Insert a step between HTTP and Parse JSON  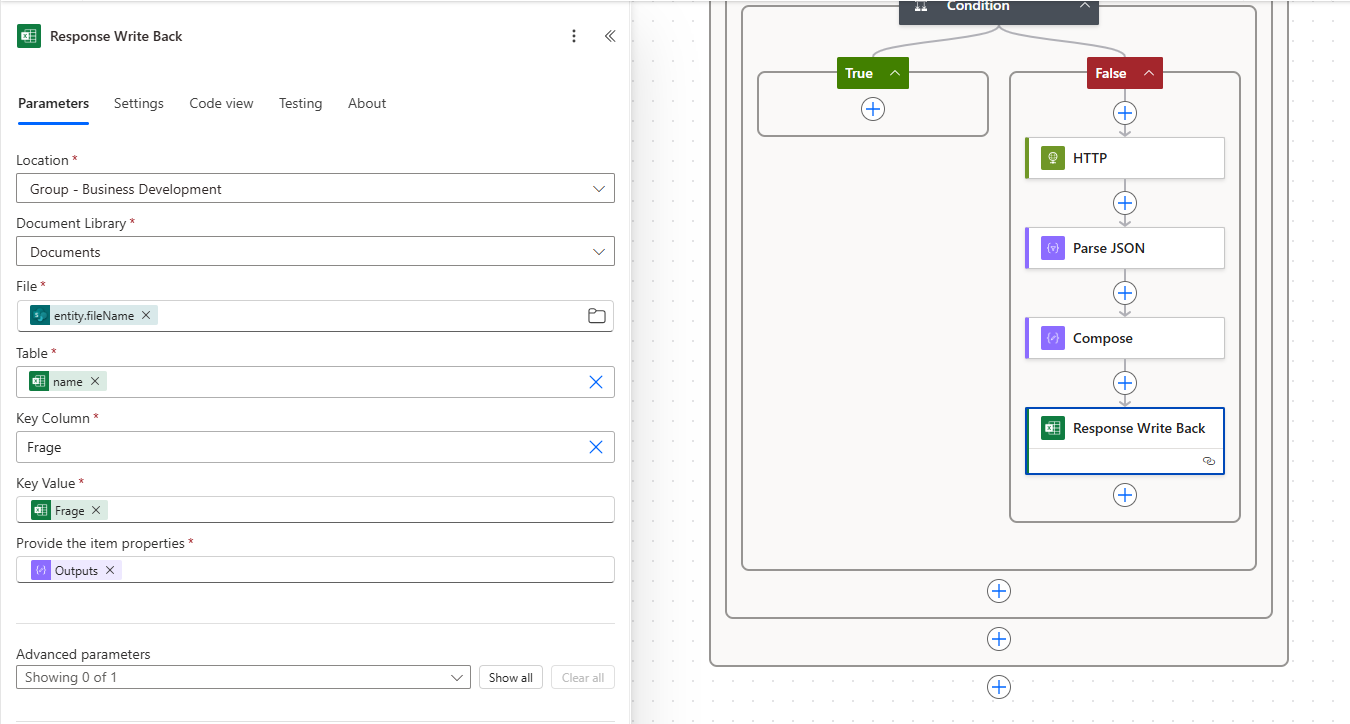1125,203
